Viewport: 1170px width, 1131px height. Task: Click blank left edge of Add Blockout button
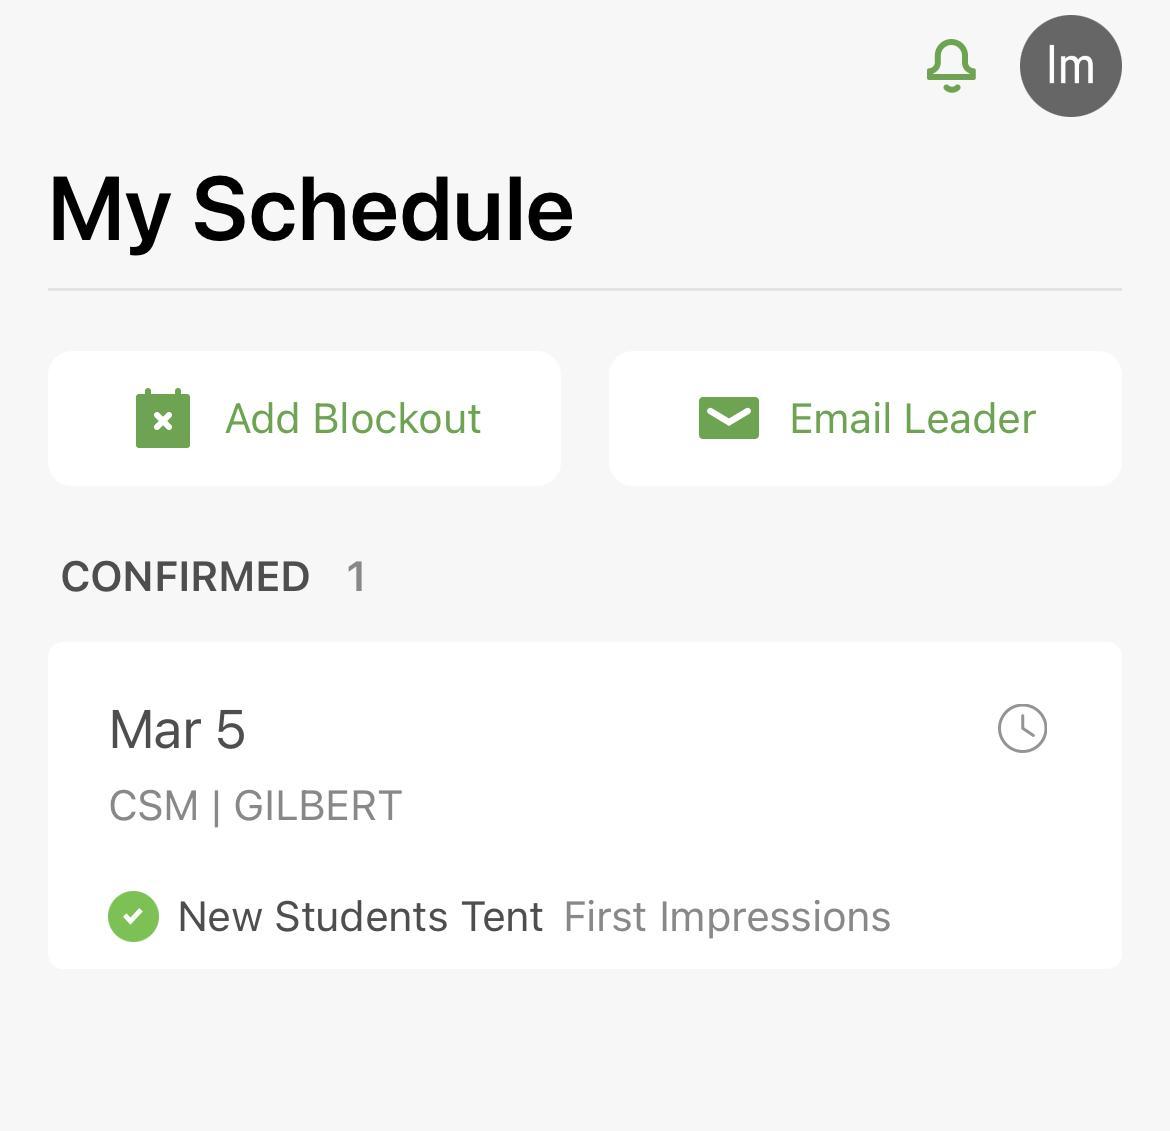(x=85, y=418)
